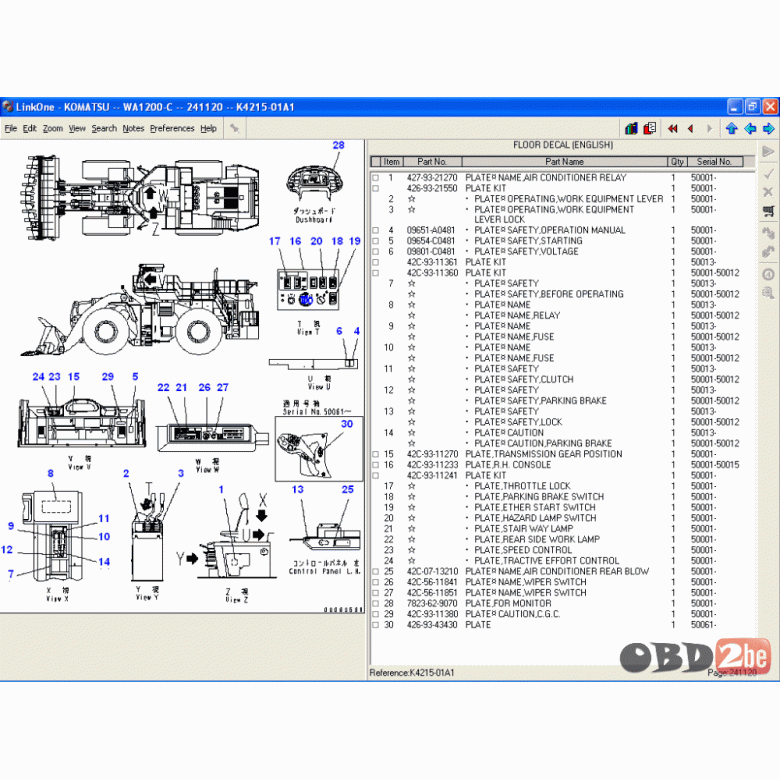This screenshot has height=780, width=780.
Task: Click the FLOOR DECAL (ENGLISH) title
Action: pos(563,145)
